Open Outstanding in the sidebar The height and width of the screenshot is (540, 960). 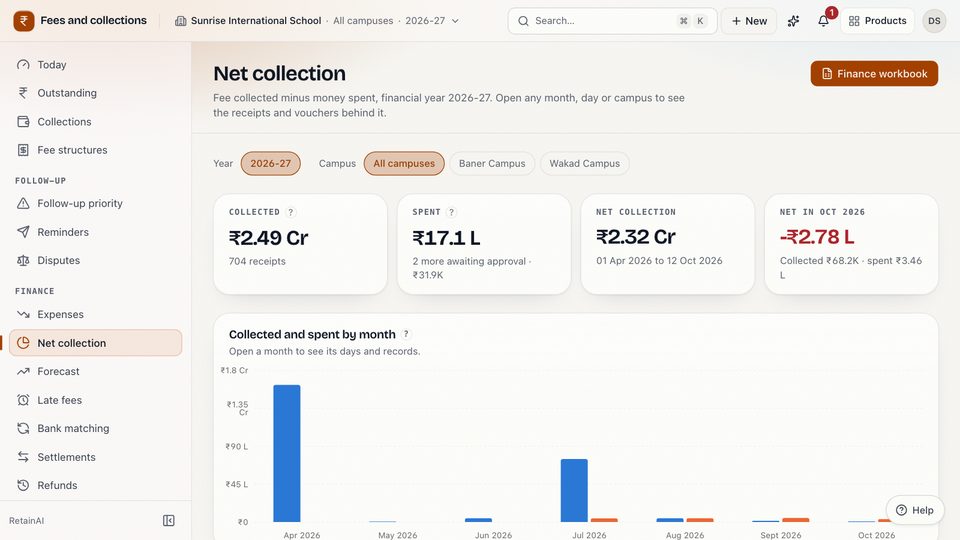point(96,93)
